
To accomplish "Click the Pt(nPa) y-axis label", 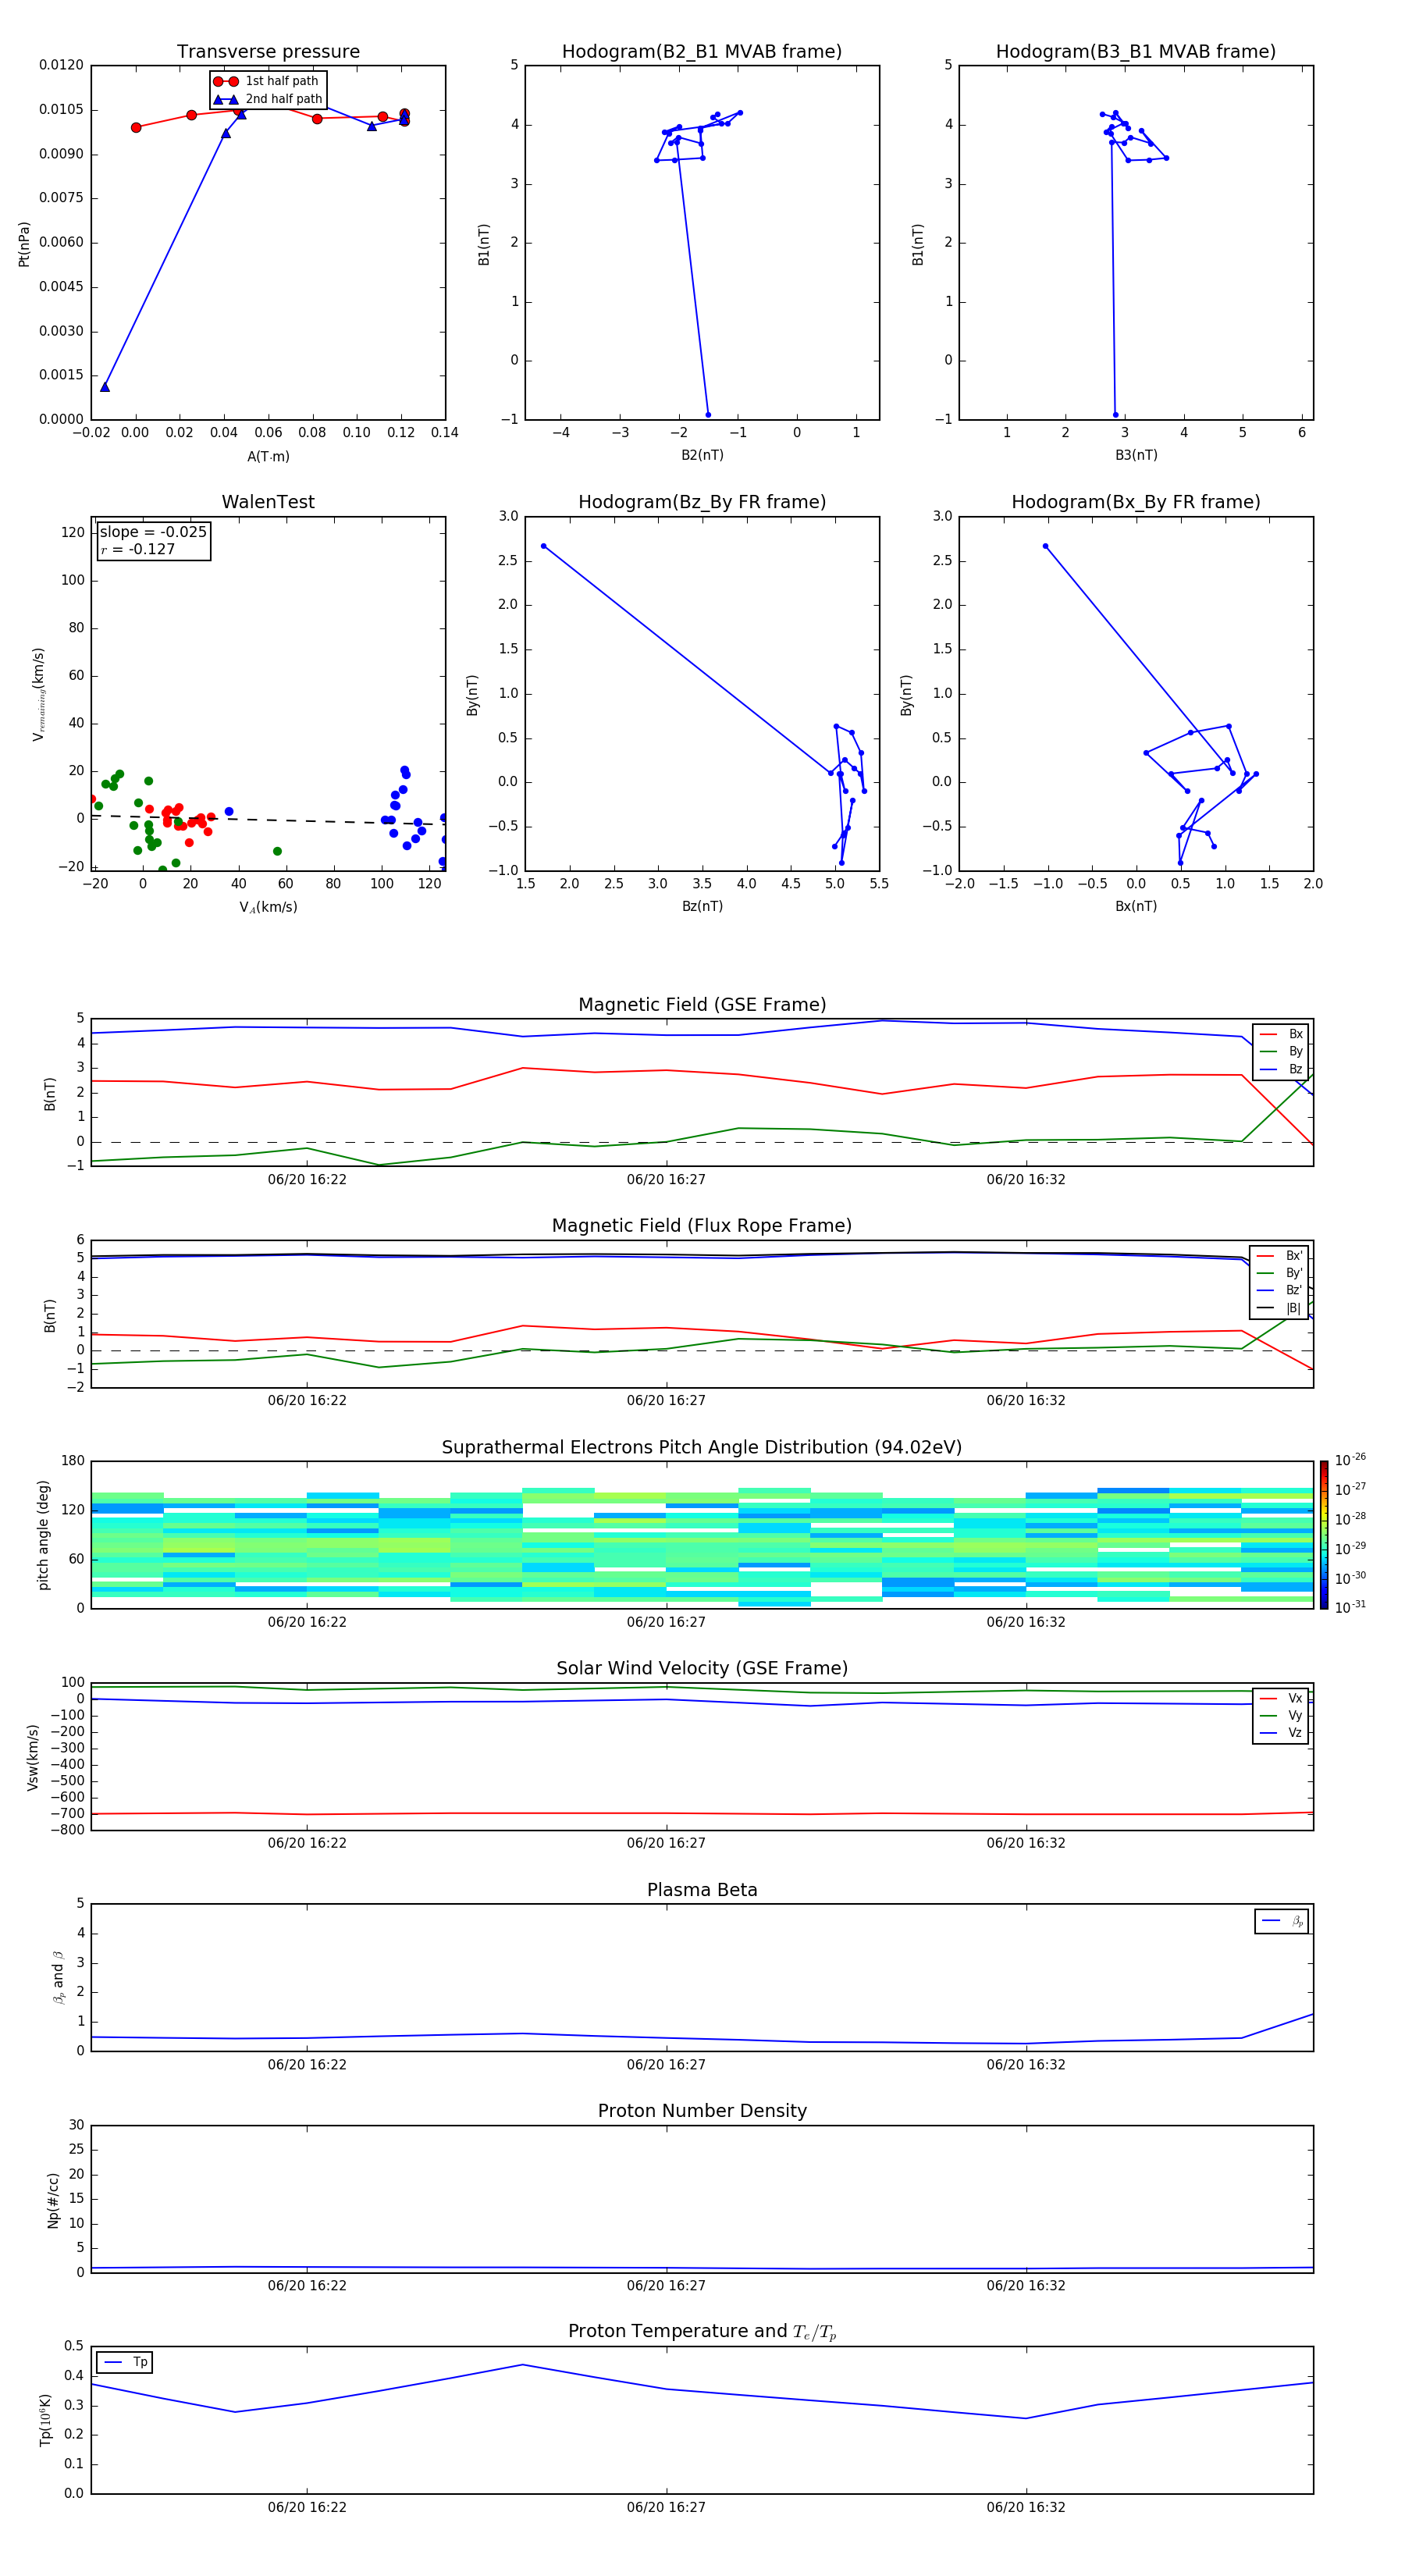I will 24,243.
